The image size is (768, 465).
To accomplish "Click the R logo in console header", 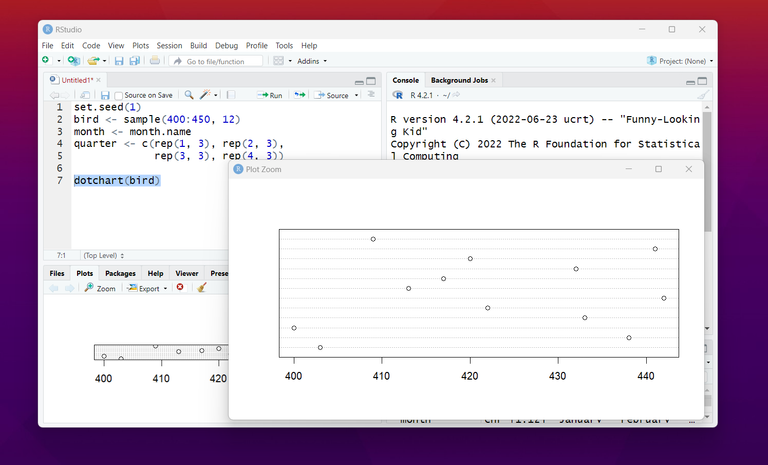I will (x=397, y=95).
